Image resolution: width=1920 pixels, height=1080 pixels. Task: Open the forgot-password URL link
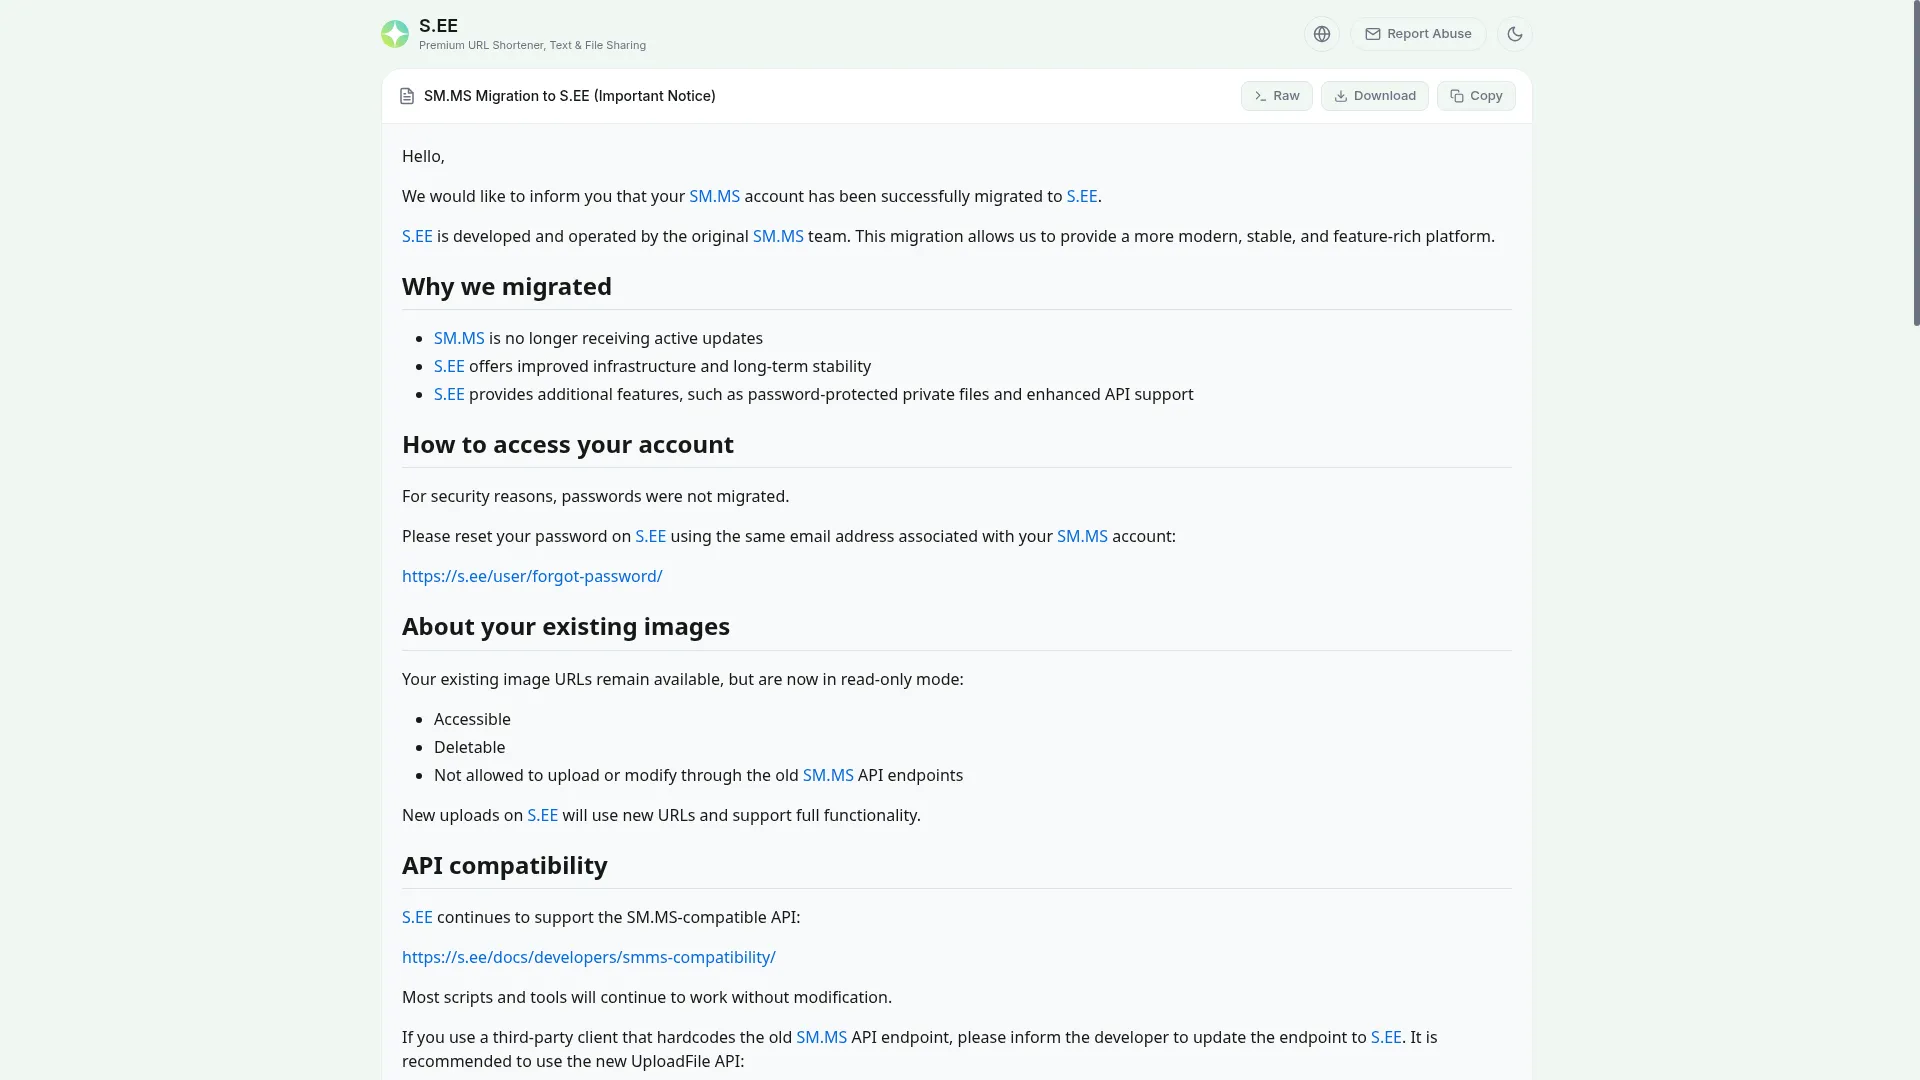(x=532, y=577)
